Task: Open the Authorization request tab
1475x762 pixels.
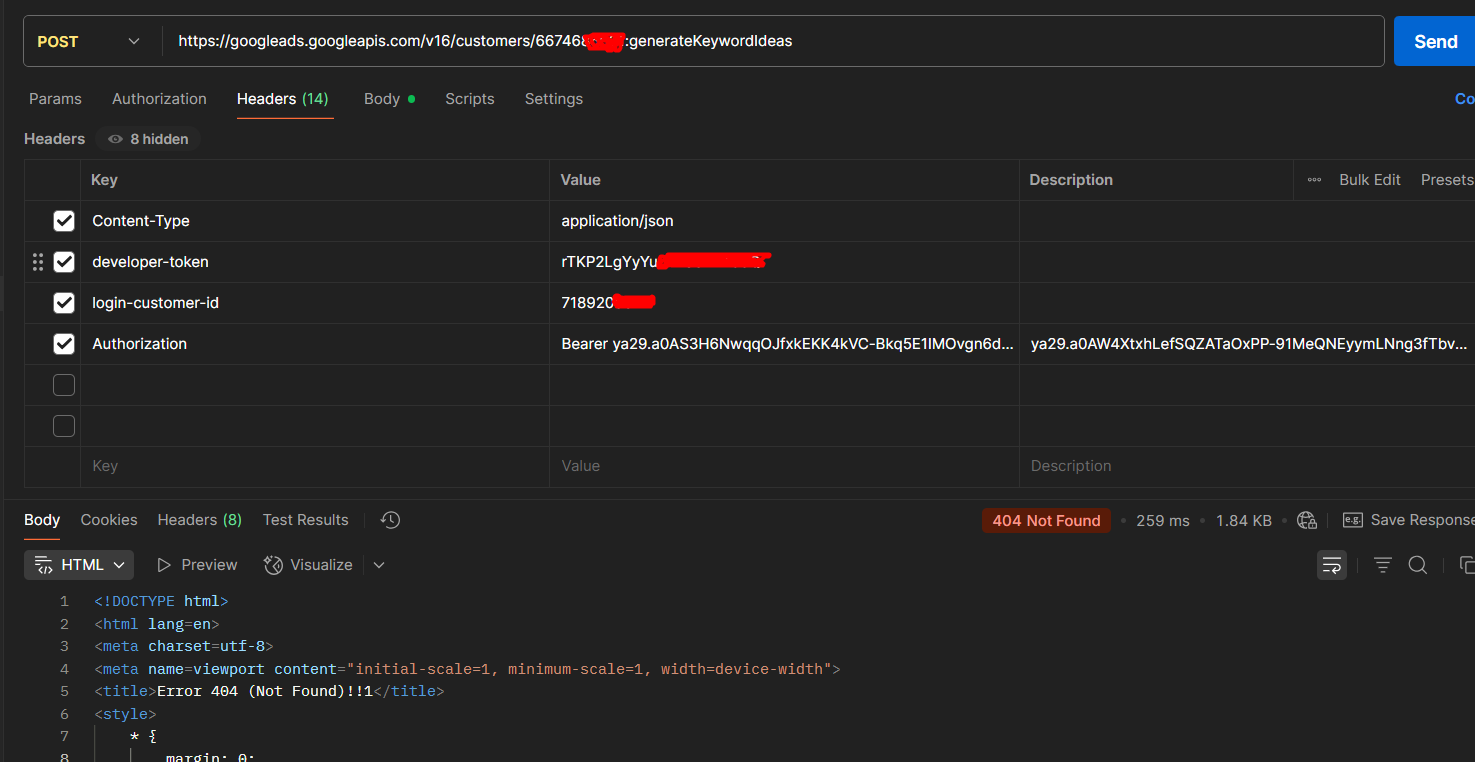Action: [x=159, y=99]
